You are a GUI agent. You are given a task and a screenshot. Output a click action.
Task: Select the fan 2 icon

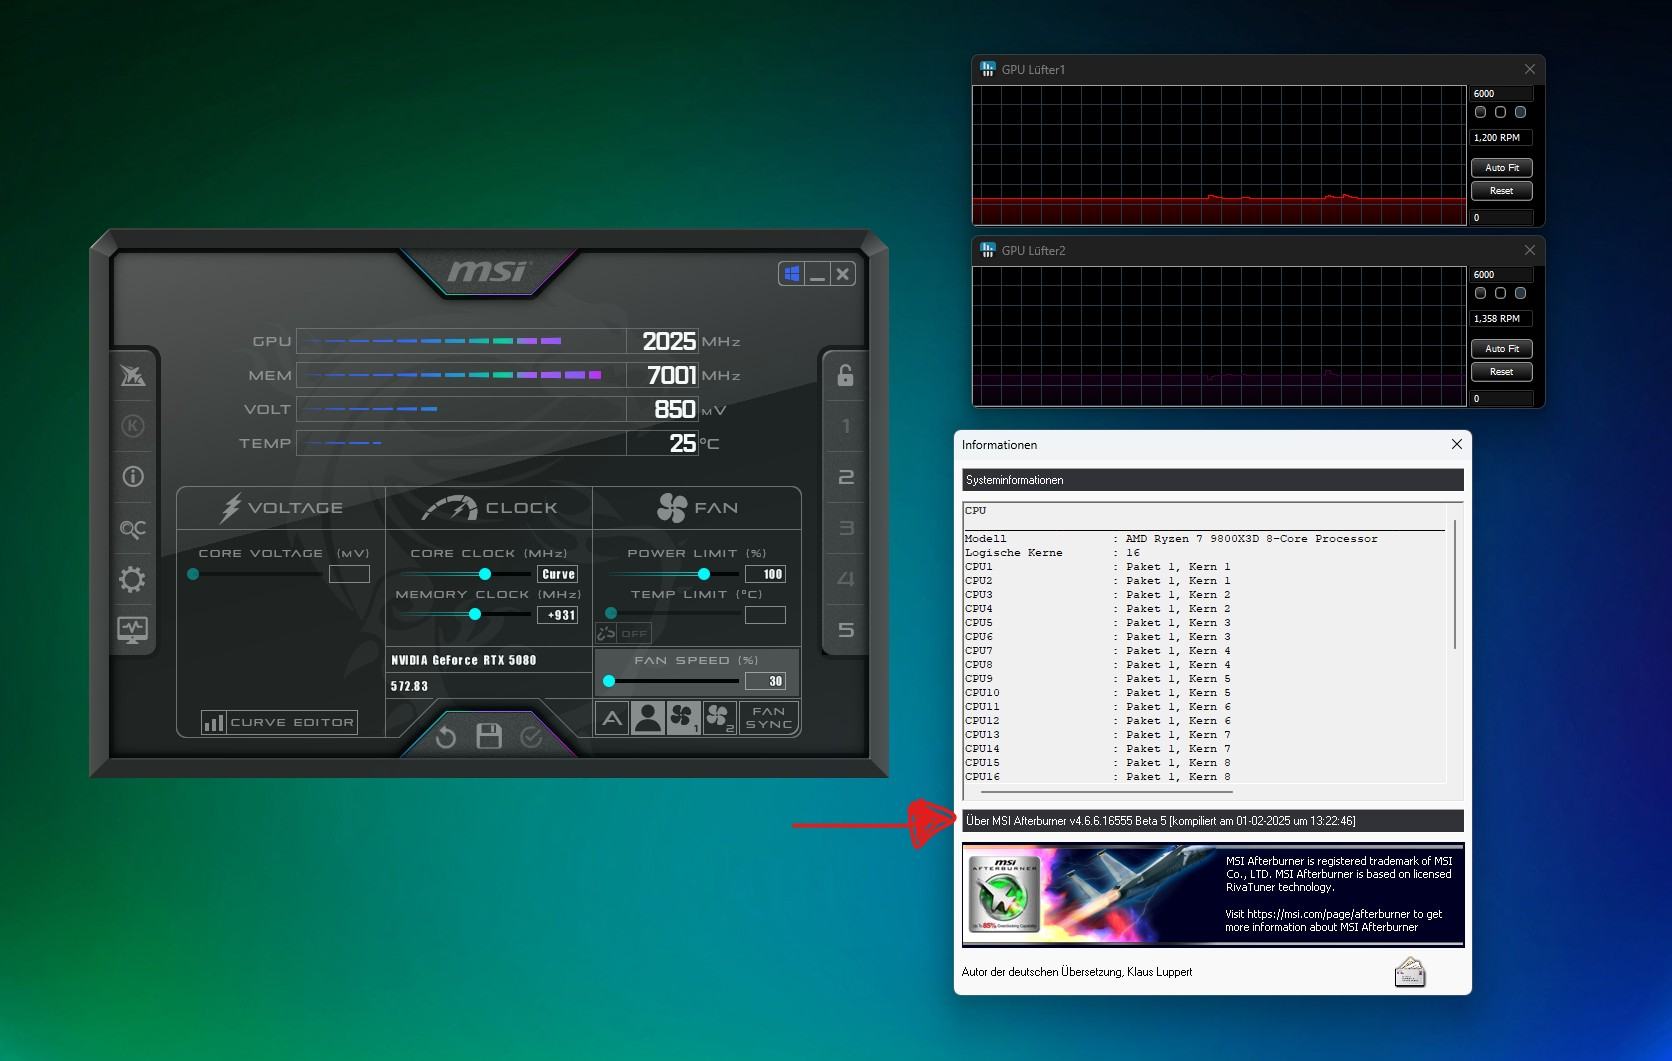720,718
